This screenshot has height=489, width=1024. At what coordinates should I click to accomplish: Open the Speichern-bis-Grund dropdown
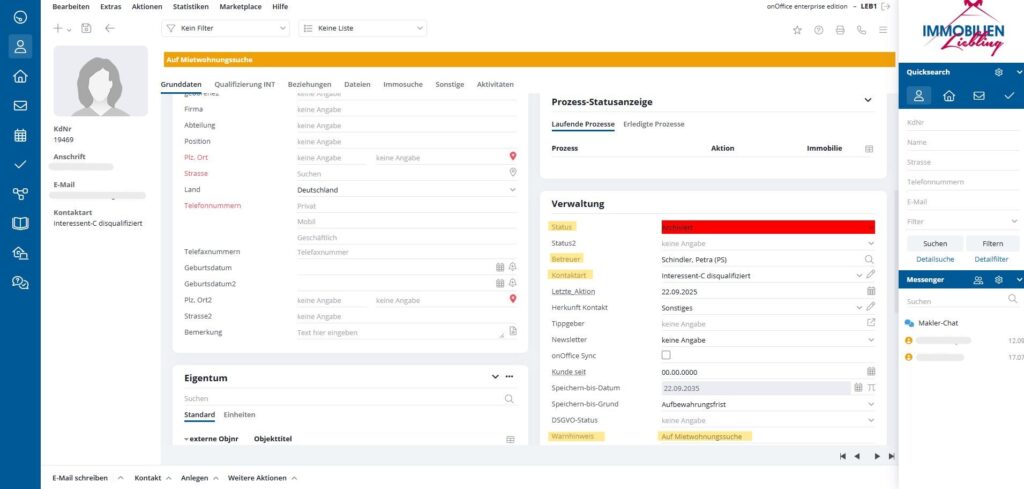tap(870, 404)
